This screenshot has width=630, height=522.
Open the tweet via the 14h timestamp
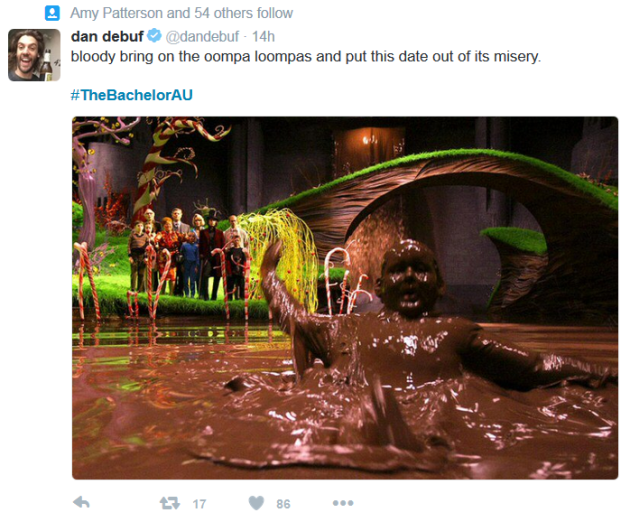tap(263, 37)
